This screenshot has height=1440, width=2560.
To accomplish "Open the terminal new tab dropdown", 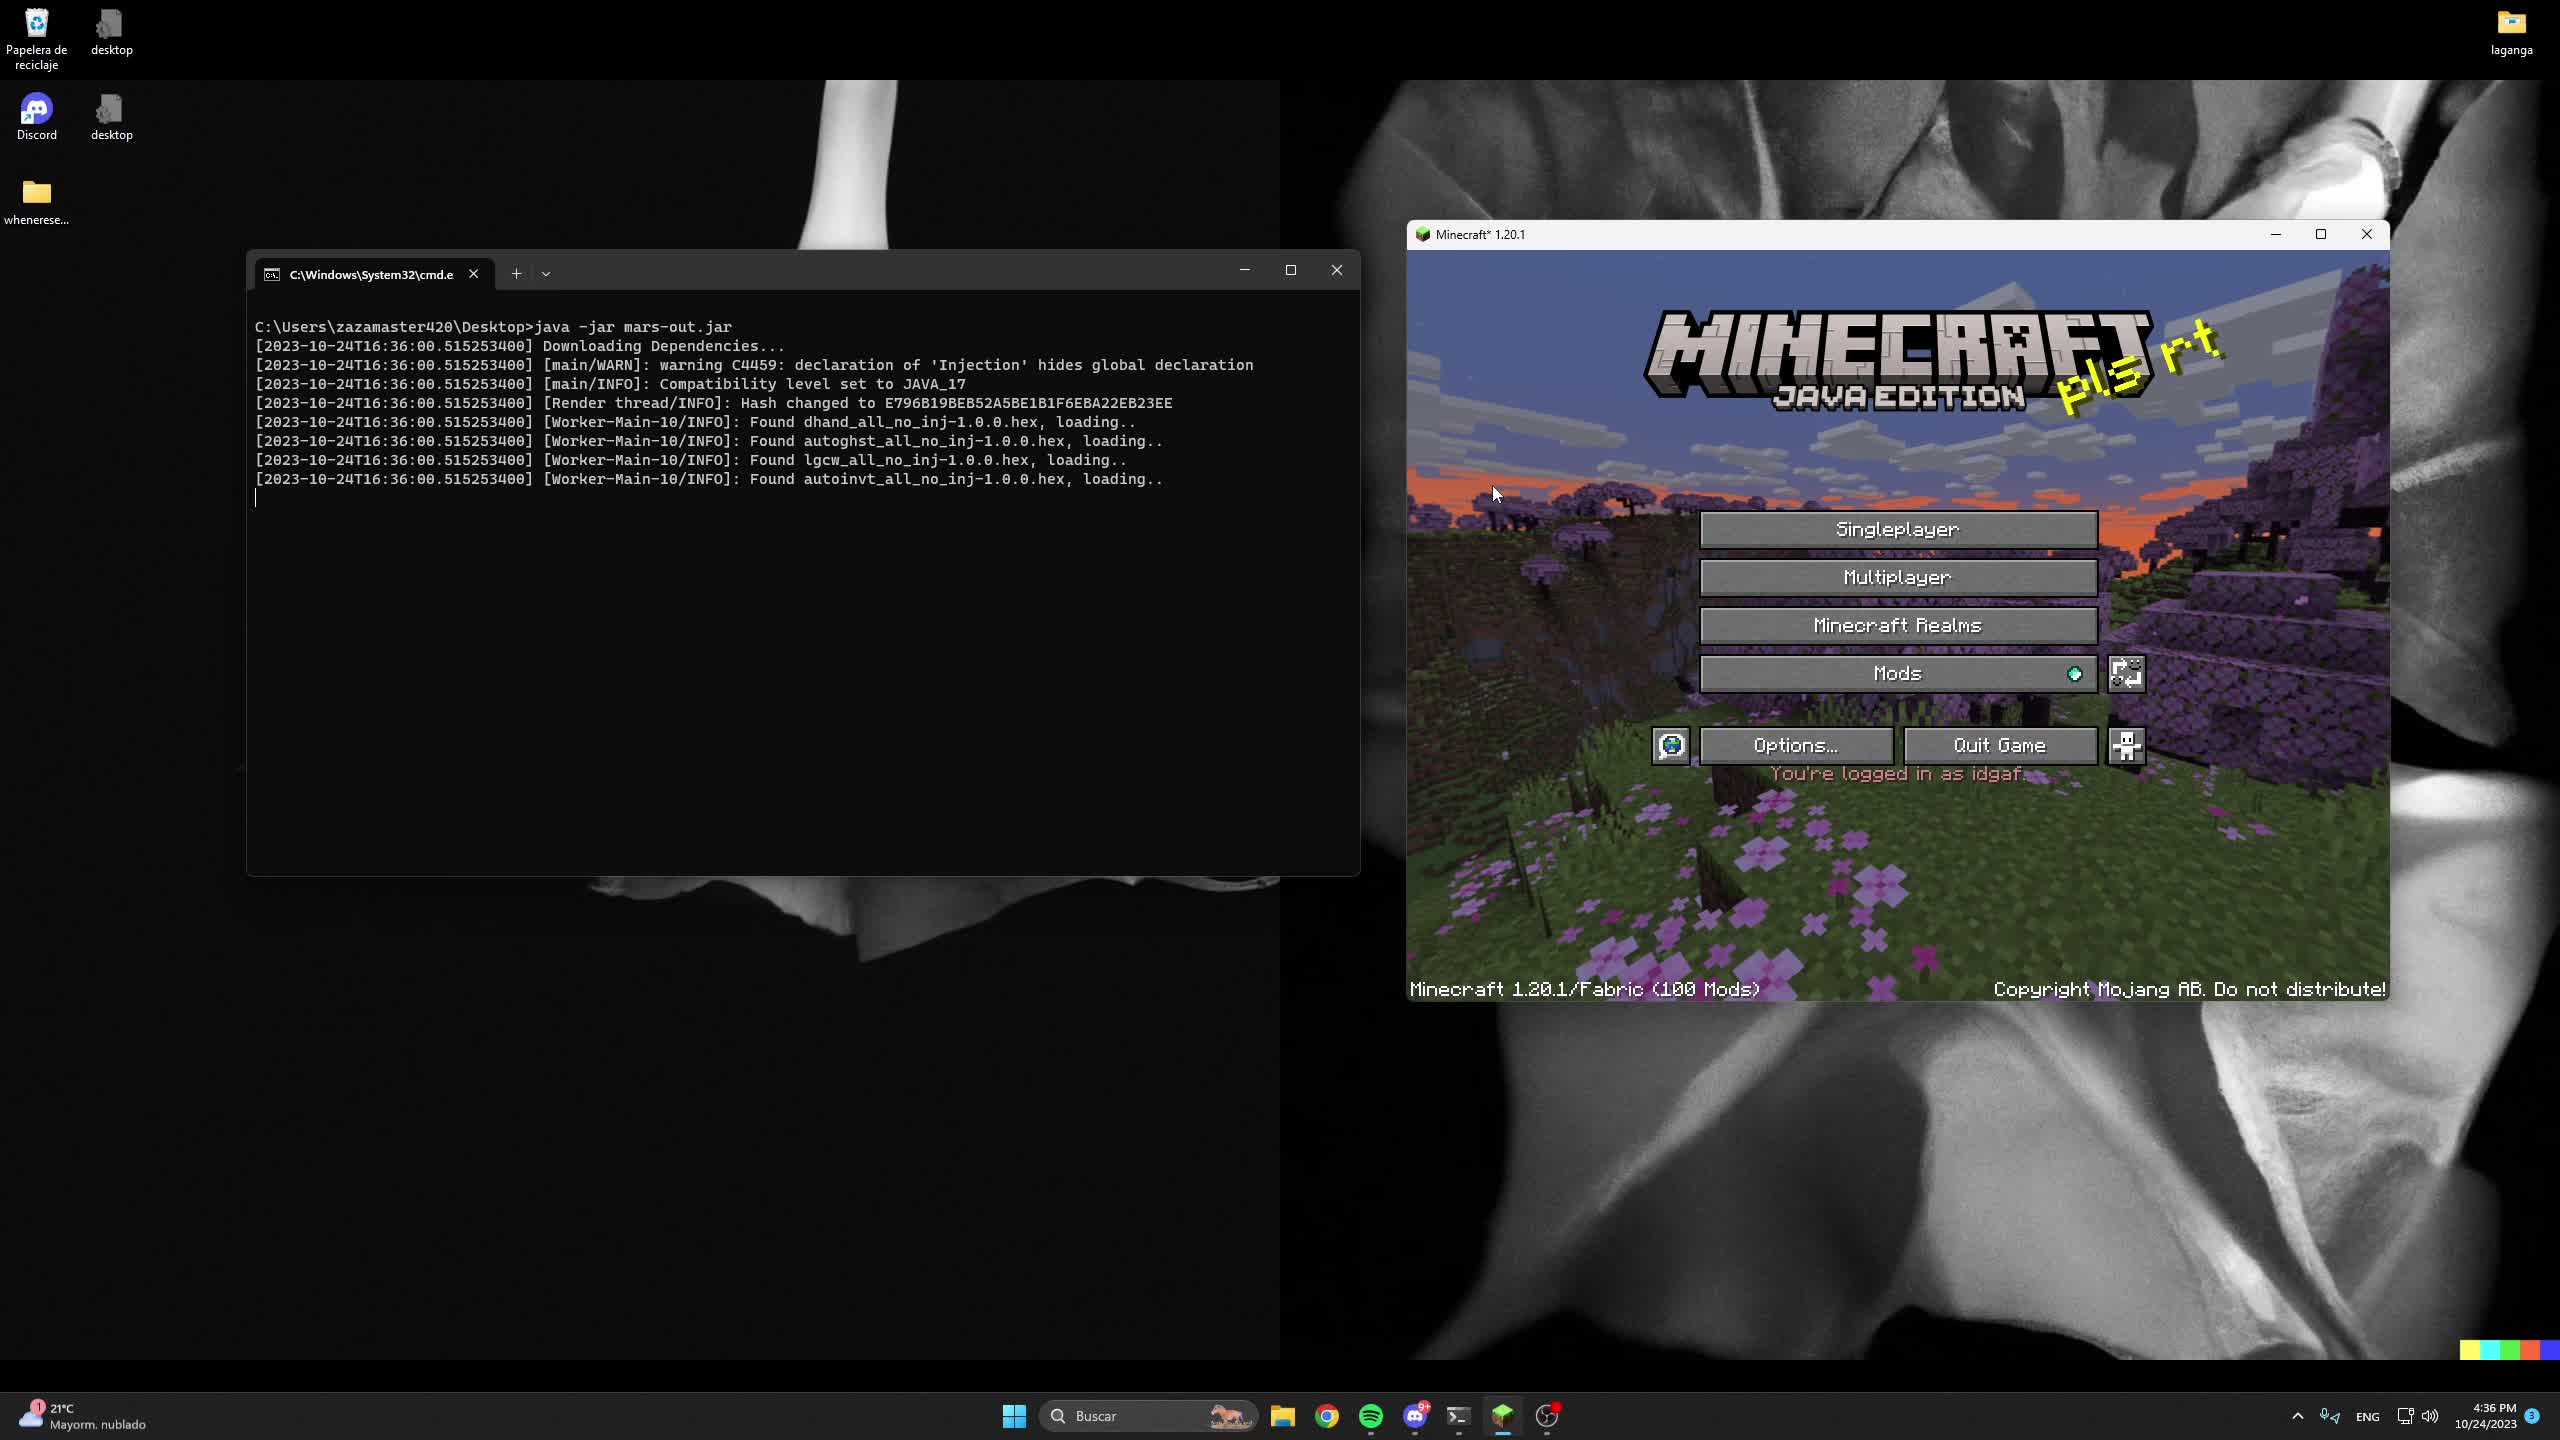I will point(546,274).
